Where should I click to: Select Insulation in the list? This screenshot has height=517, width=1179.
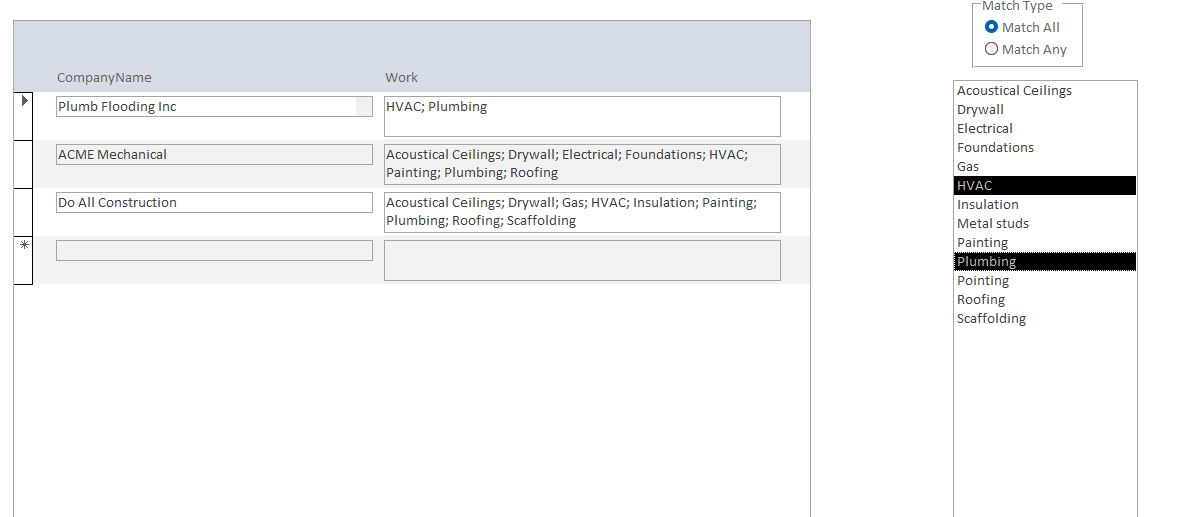click(988, 205)
